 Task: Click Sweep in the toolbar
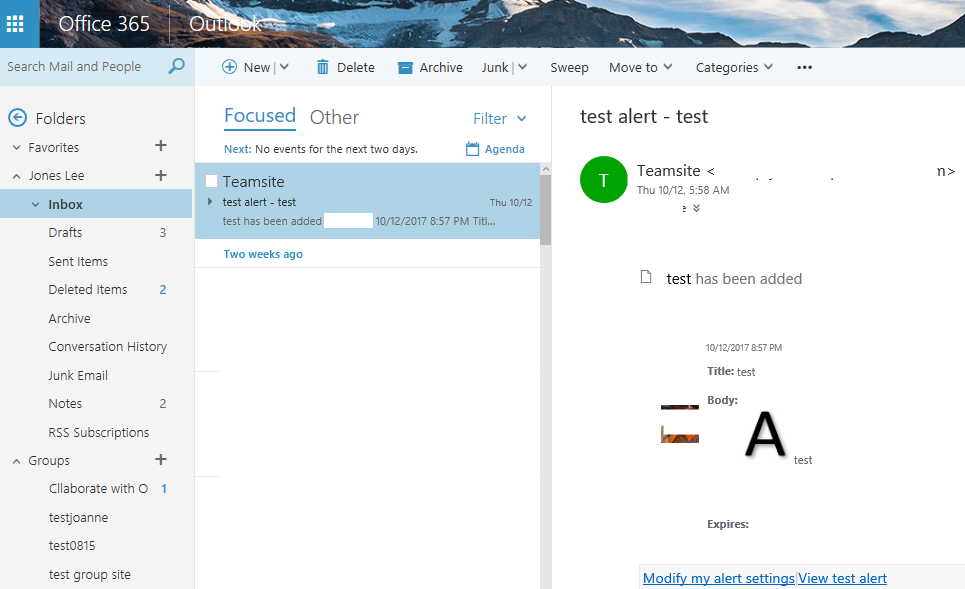coord(569,67)
